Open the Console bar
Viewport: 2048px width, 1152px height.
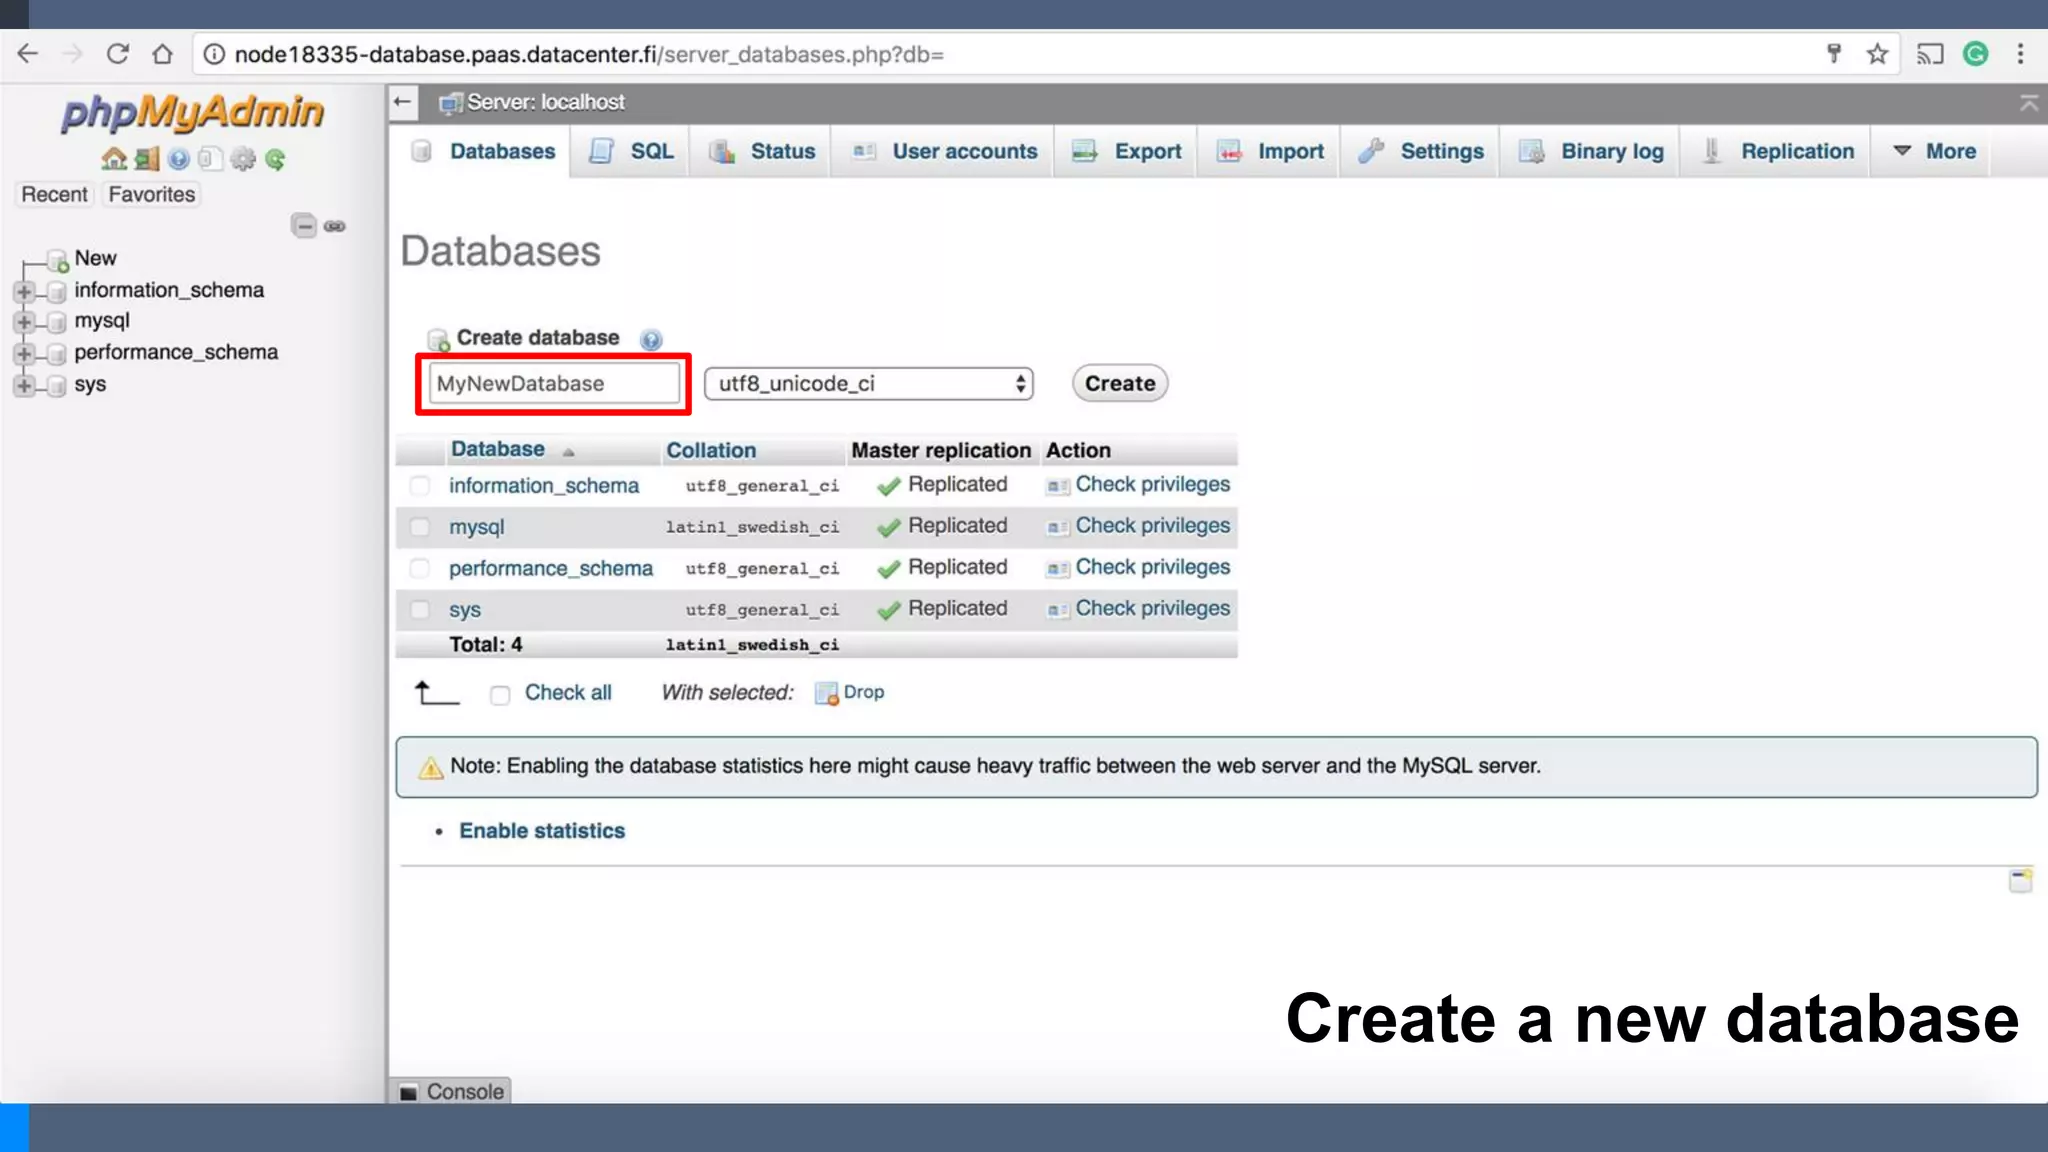452,1091
